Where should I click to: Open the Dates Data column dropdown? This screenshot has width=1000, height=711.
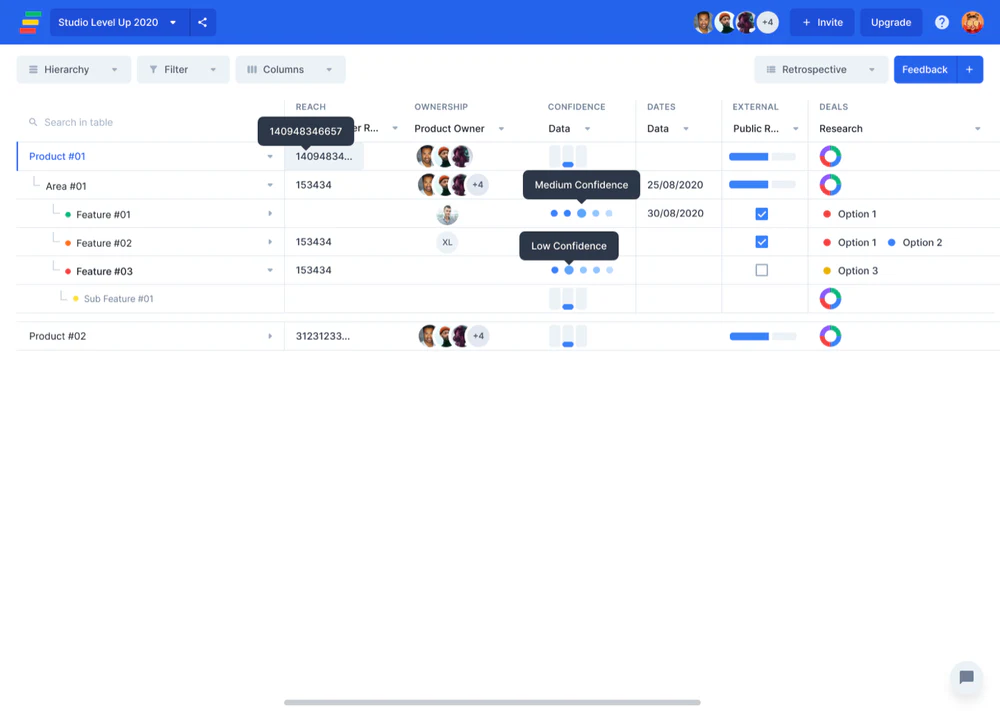click(x=686, y=129)
